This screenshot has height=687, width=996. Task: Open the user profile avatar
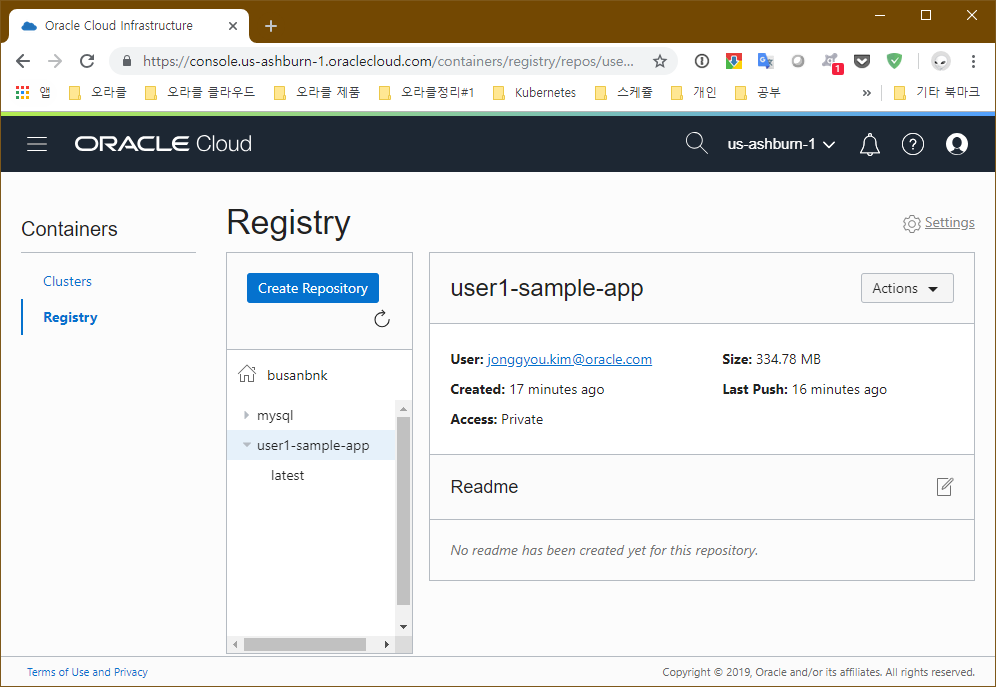956,144
